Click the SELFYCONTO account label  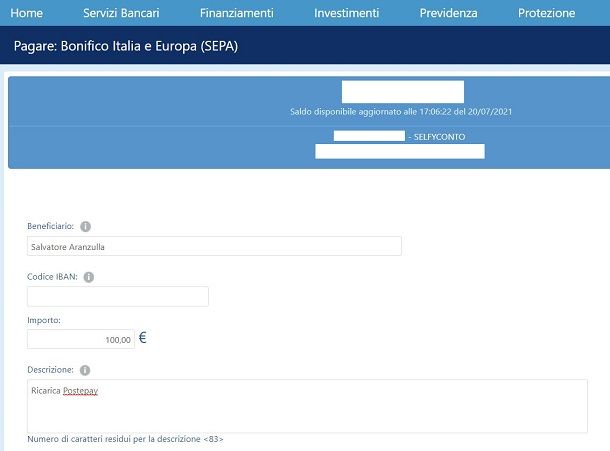click(439, 137)
